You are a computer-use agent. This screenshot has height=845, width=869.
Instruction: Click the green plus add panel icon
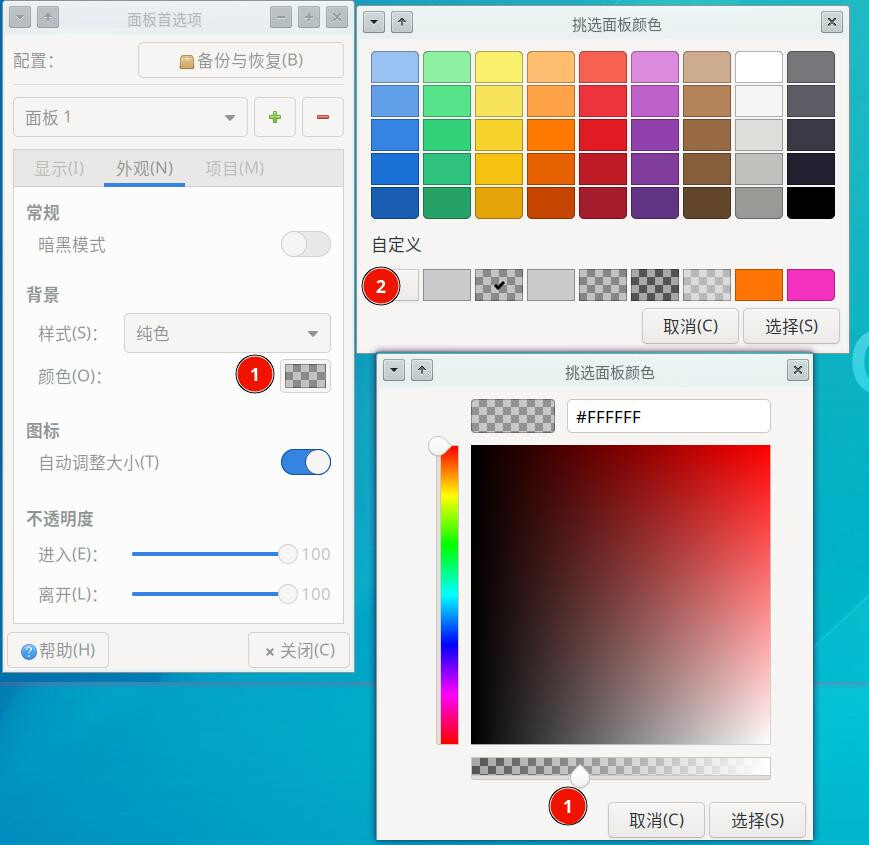(275, 117)
